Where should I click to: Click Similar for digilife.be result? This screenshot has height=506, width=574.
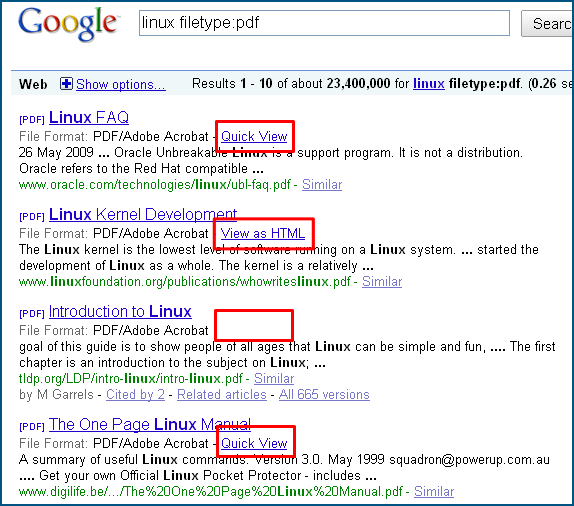point(434,491)
